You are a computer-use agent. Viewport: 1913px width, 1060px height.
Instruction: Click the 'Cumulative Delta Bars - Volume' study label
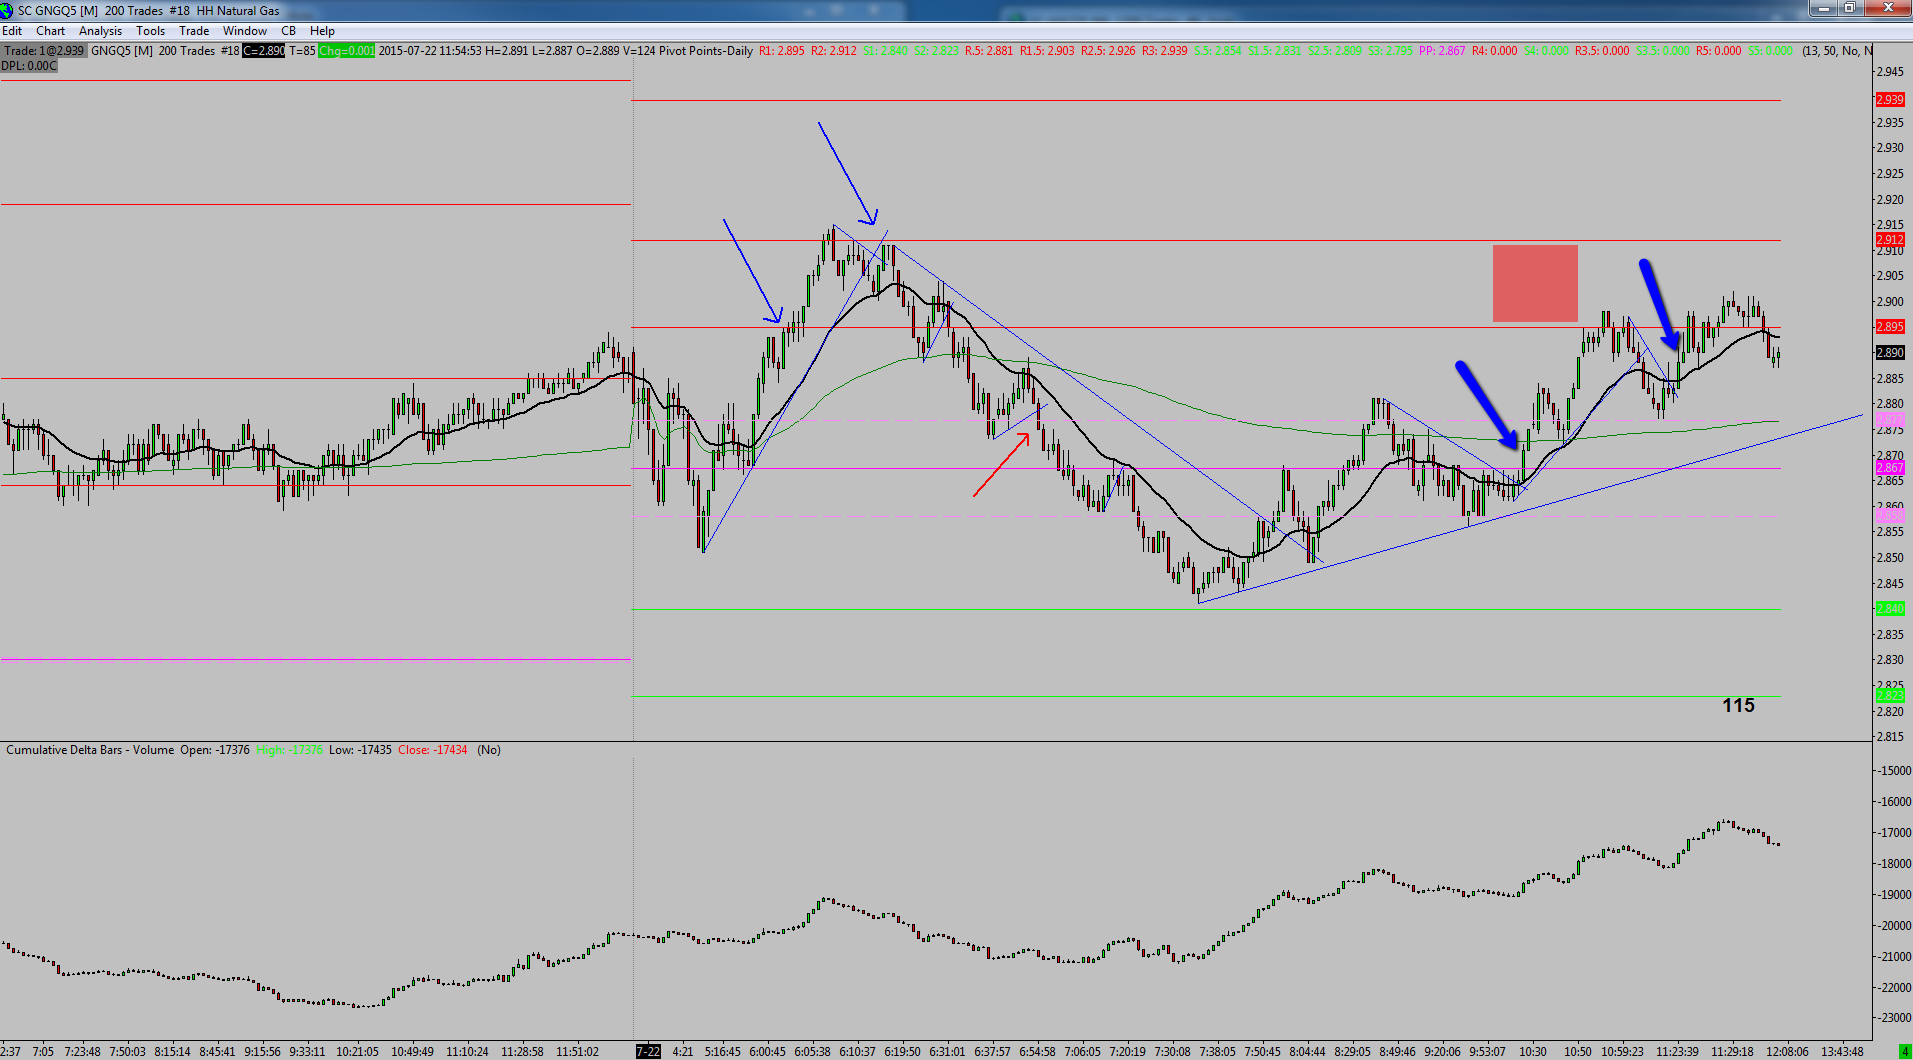pyautogui.click(x=90, y=750)
